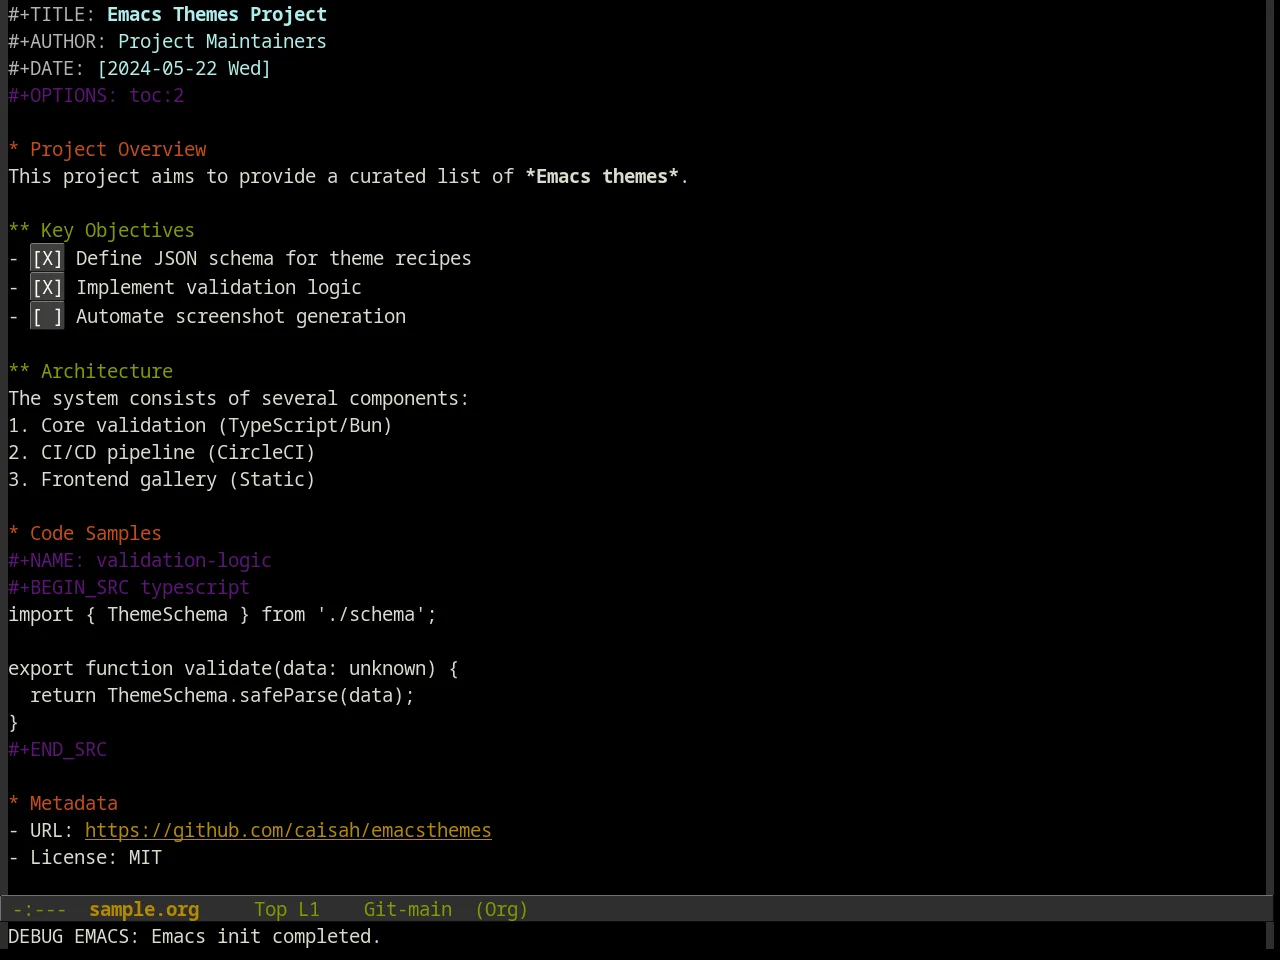Click the (Org) major mode indicator
Image resolution: width=1280 pixels, height=960 pixels.
(x=501, y=909)
